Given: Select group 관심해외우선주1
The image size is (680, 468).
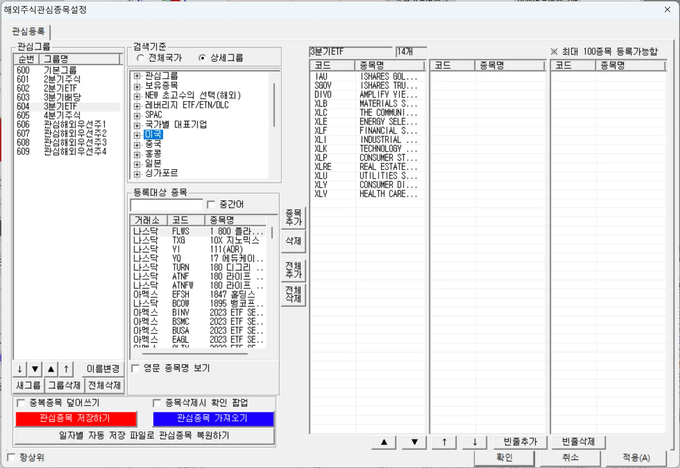Looking at the screenshot, I should (x=67, y=124).
